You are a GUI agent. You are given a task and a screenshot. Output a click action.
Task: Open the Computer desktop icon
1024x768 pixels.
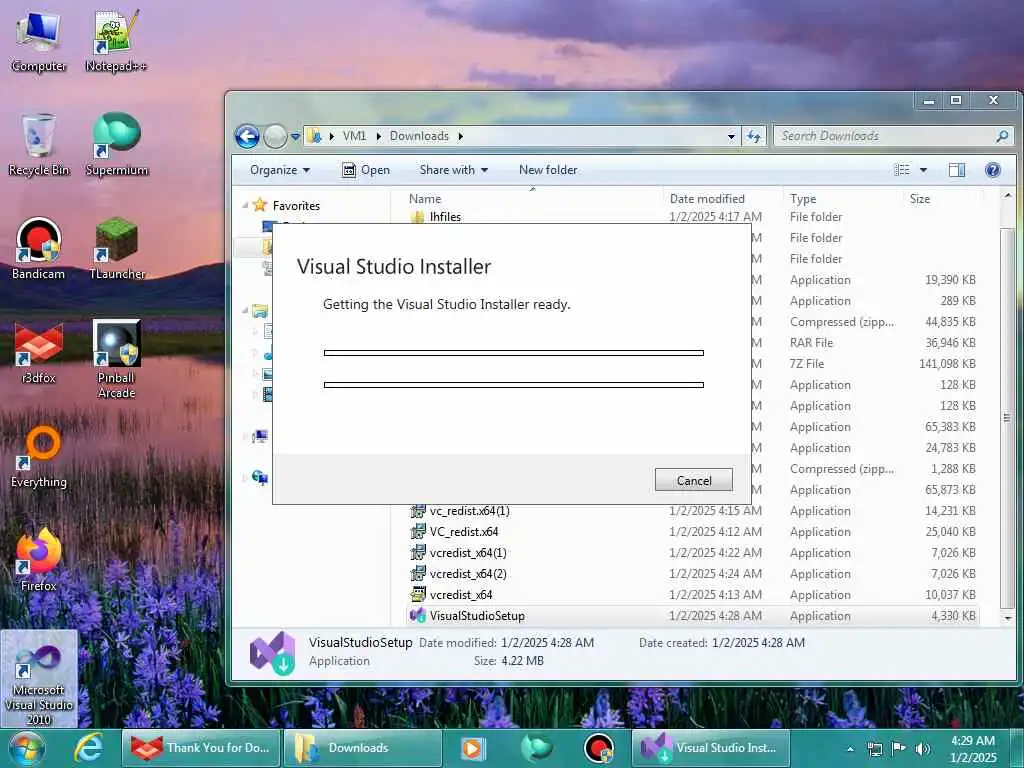(x=39, y=41)
